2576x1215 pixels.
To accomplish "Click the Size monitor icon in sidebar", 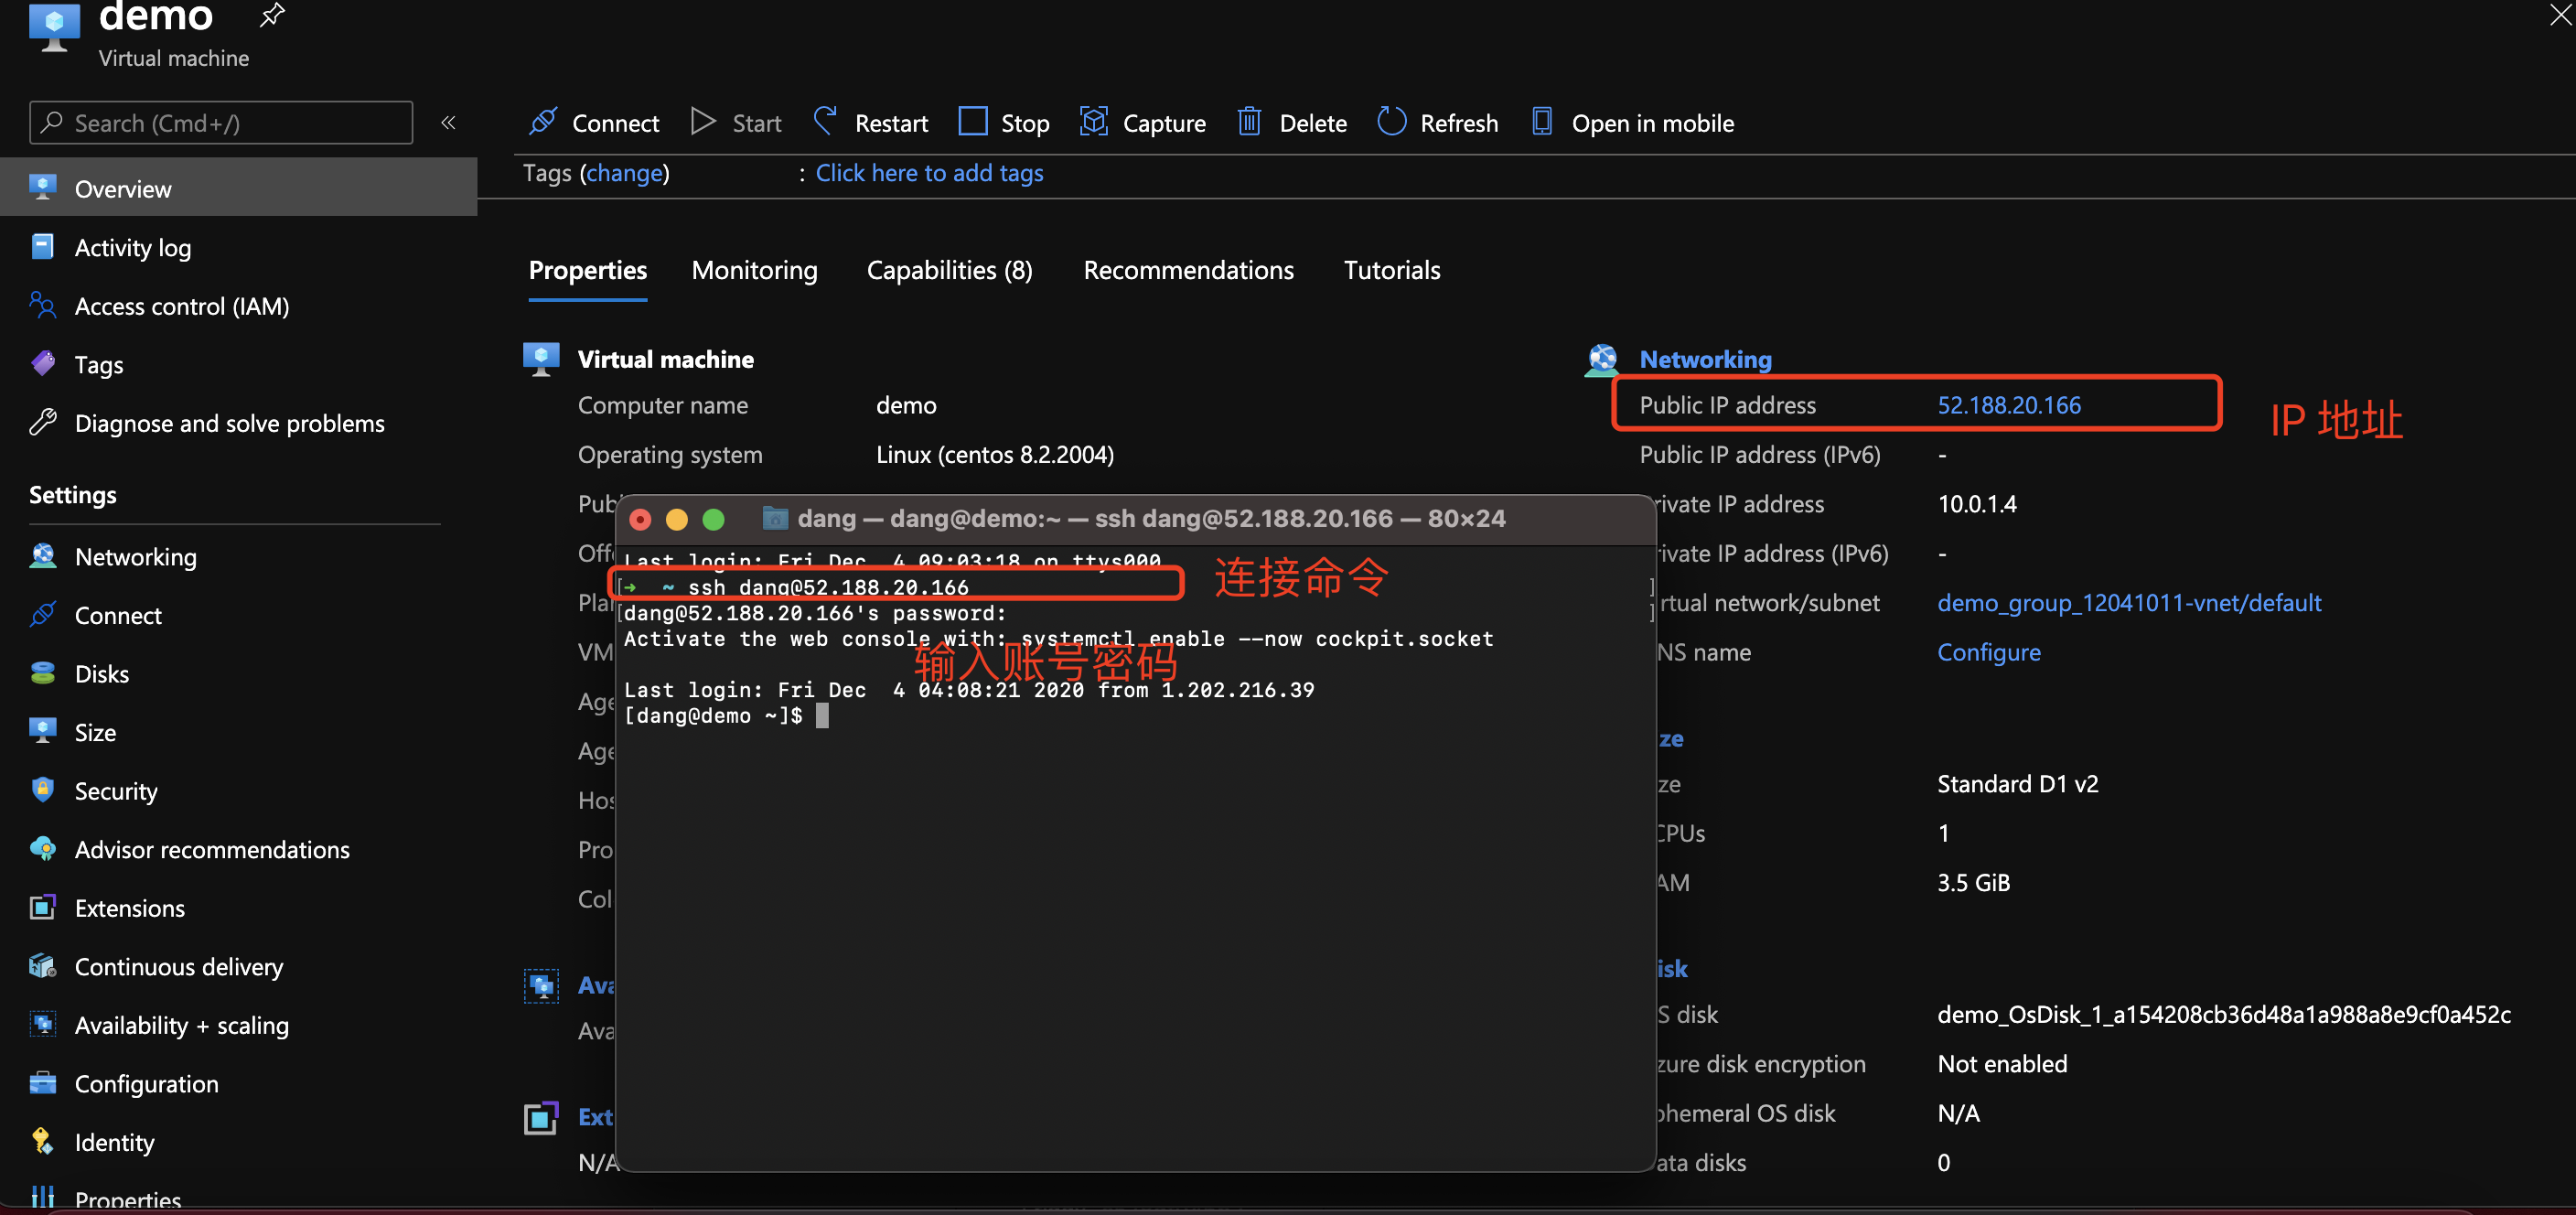I will pyautogui.click(x=43, y=731).
